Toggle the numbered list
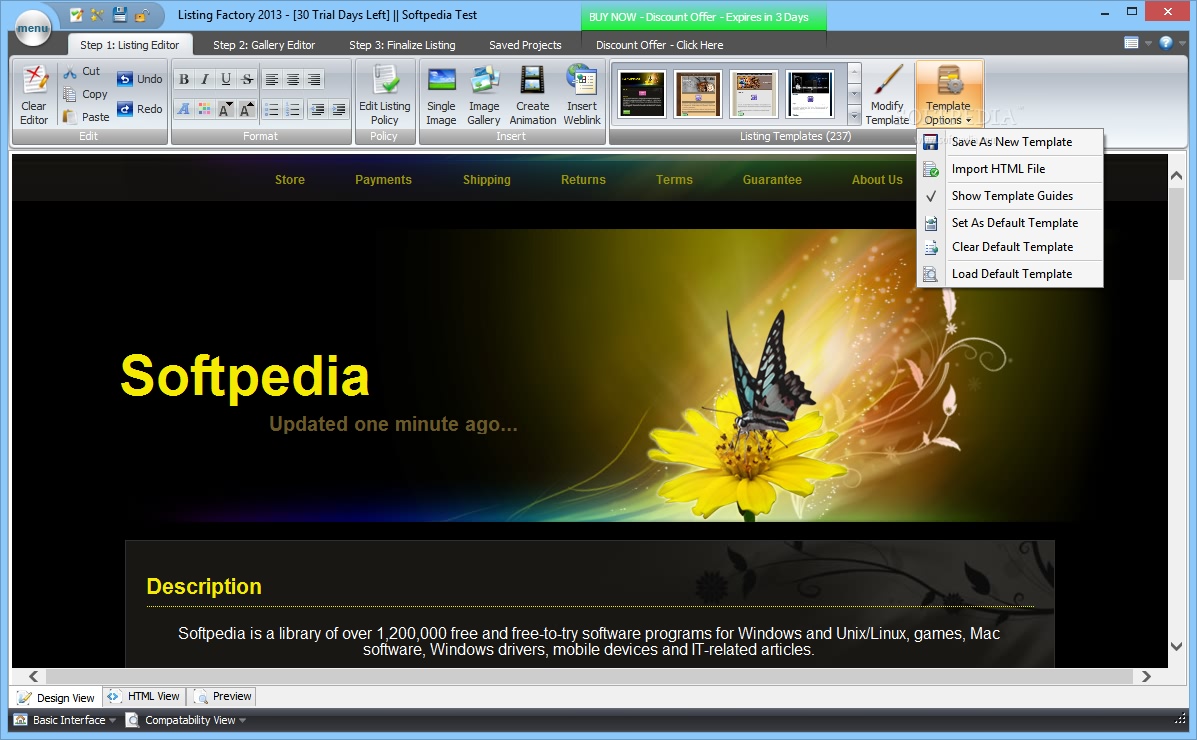This screenshot has height=740, width=1197. pos(293,110)
